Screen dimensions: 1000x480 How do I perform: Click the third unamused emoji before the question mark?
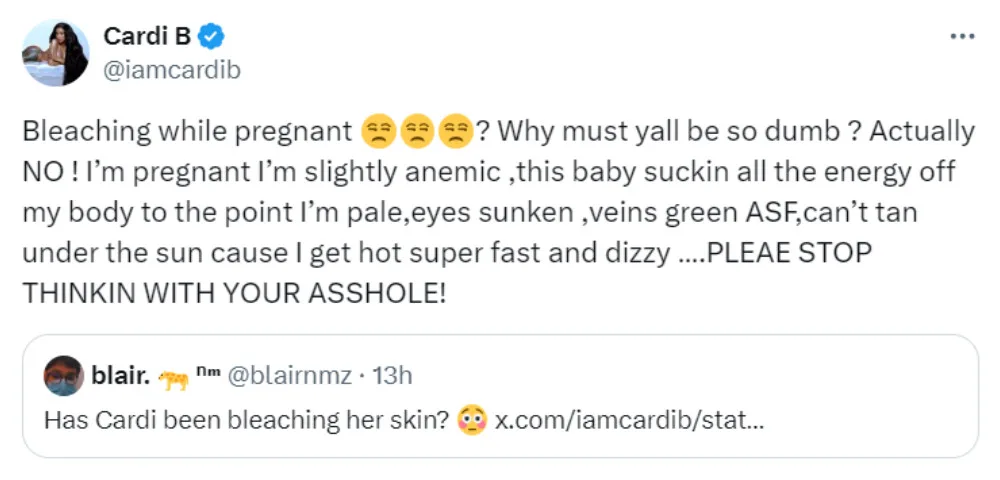click(x=455, y=132)
